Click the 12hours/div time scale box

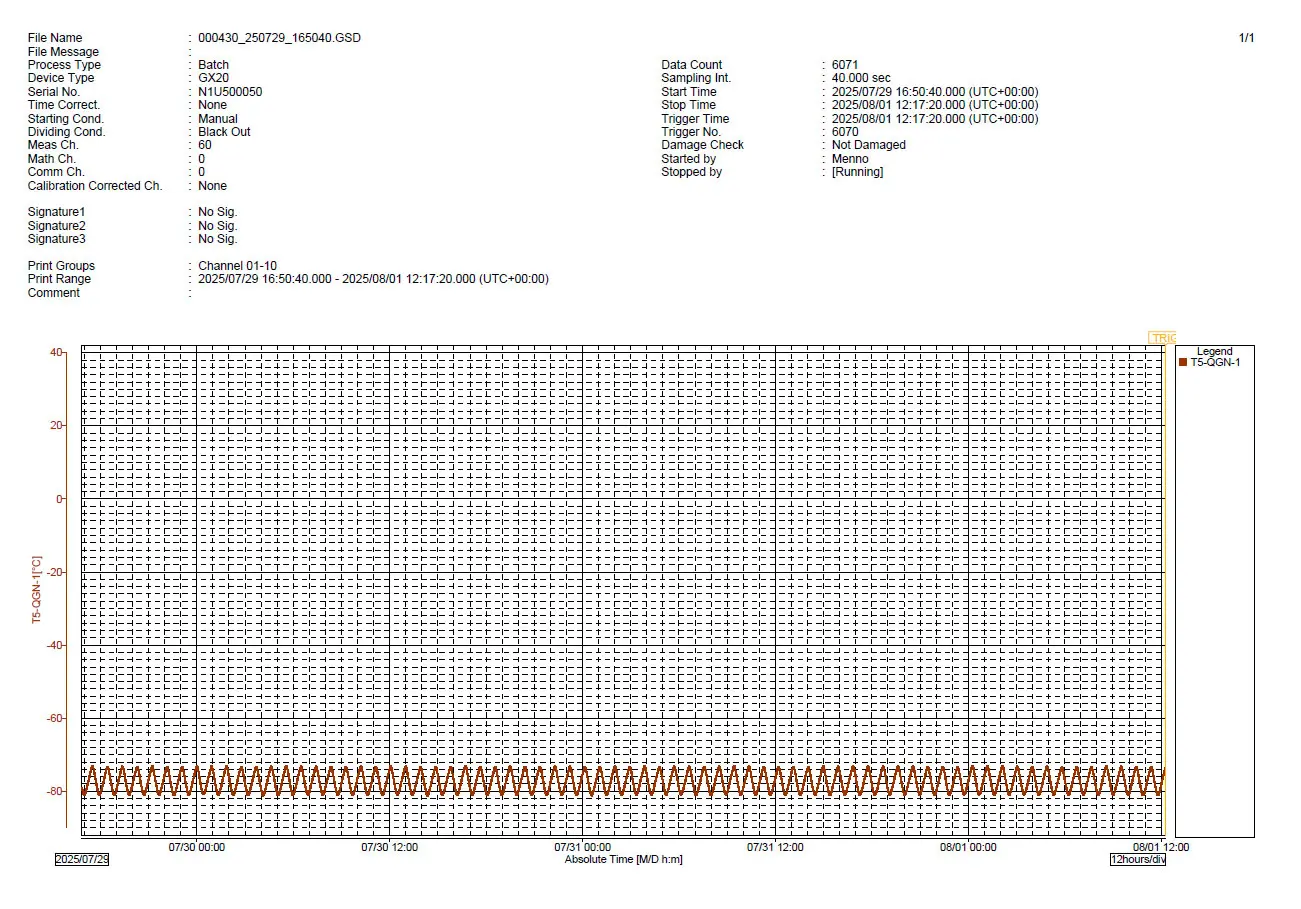pos(1137,859)
